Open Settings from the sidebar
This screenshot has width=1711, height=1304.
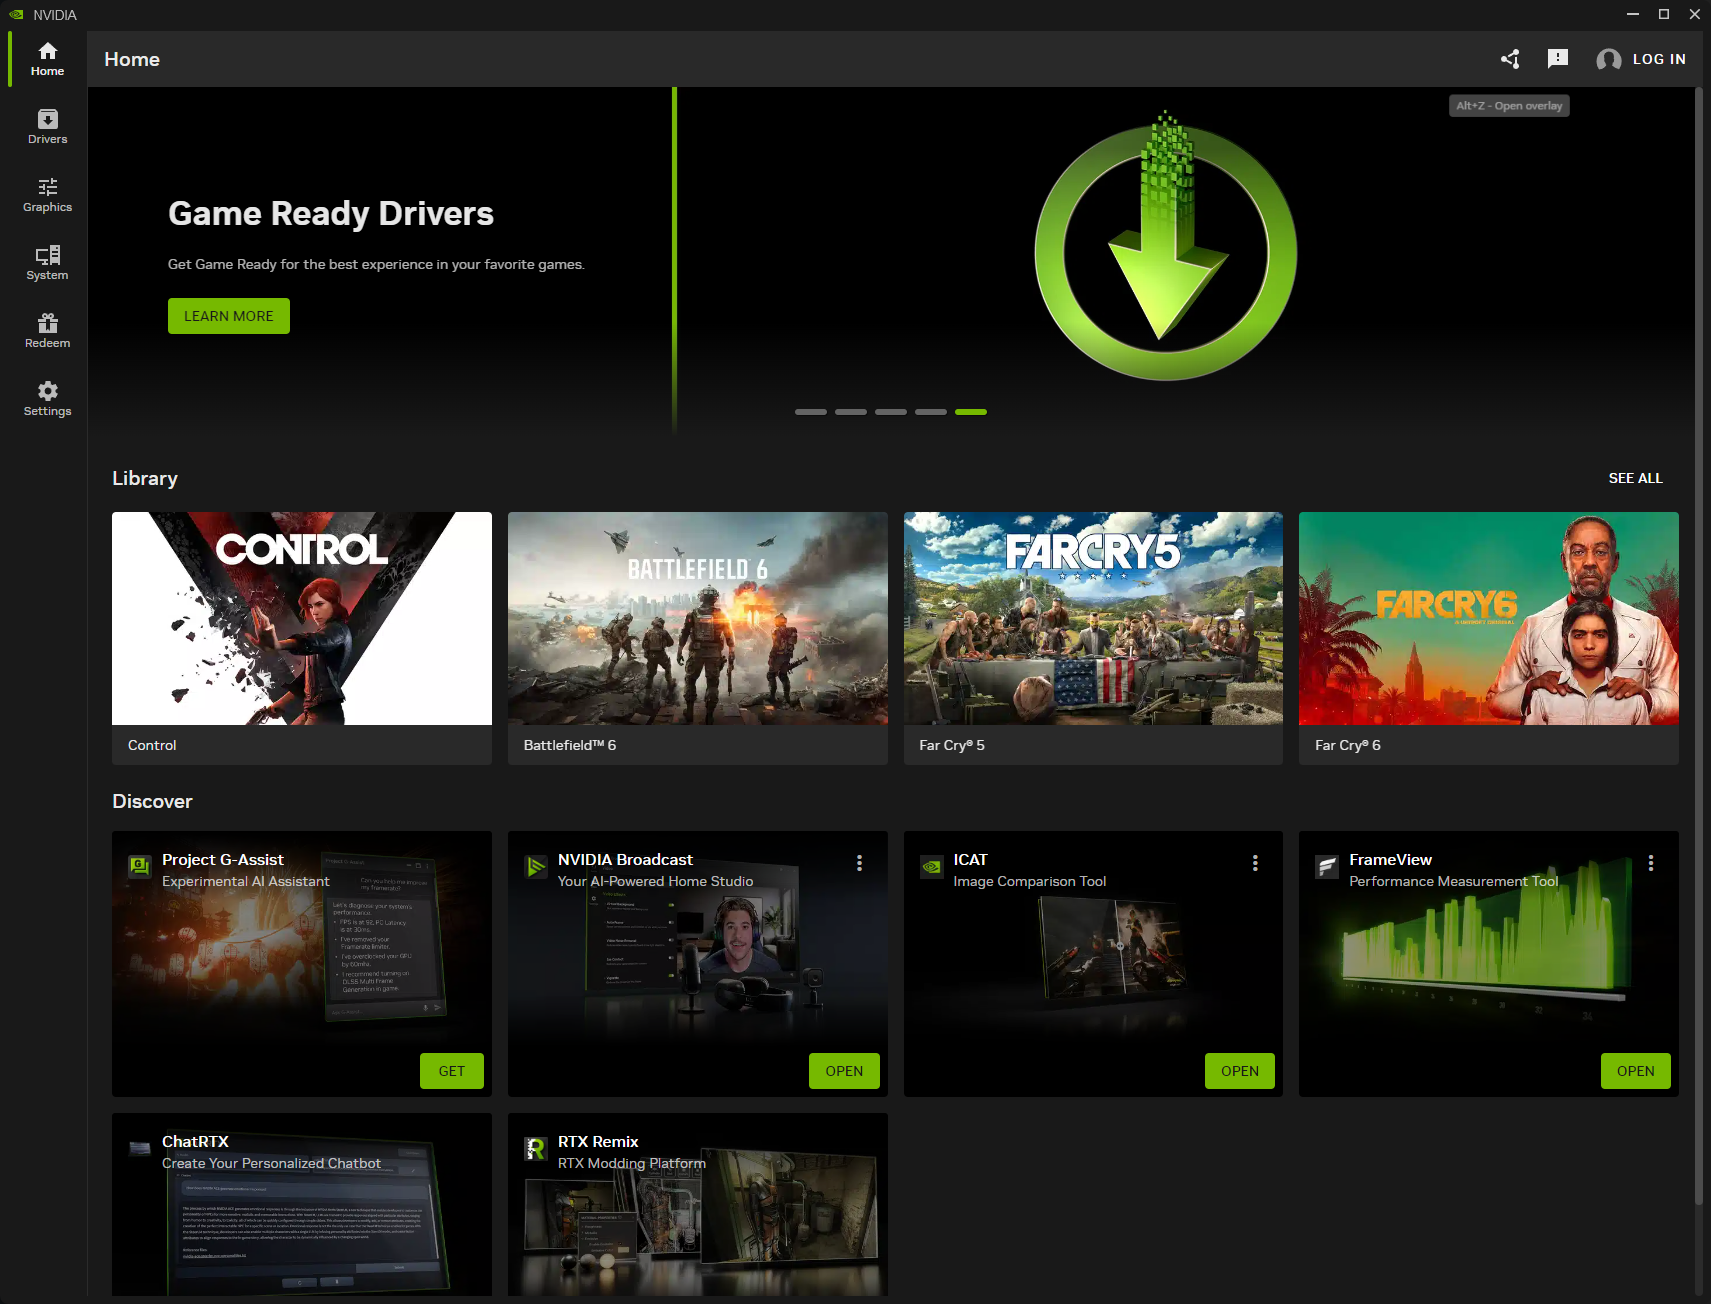47,399
